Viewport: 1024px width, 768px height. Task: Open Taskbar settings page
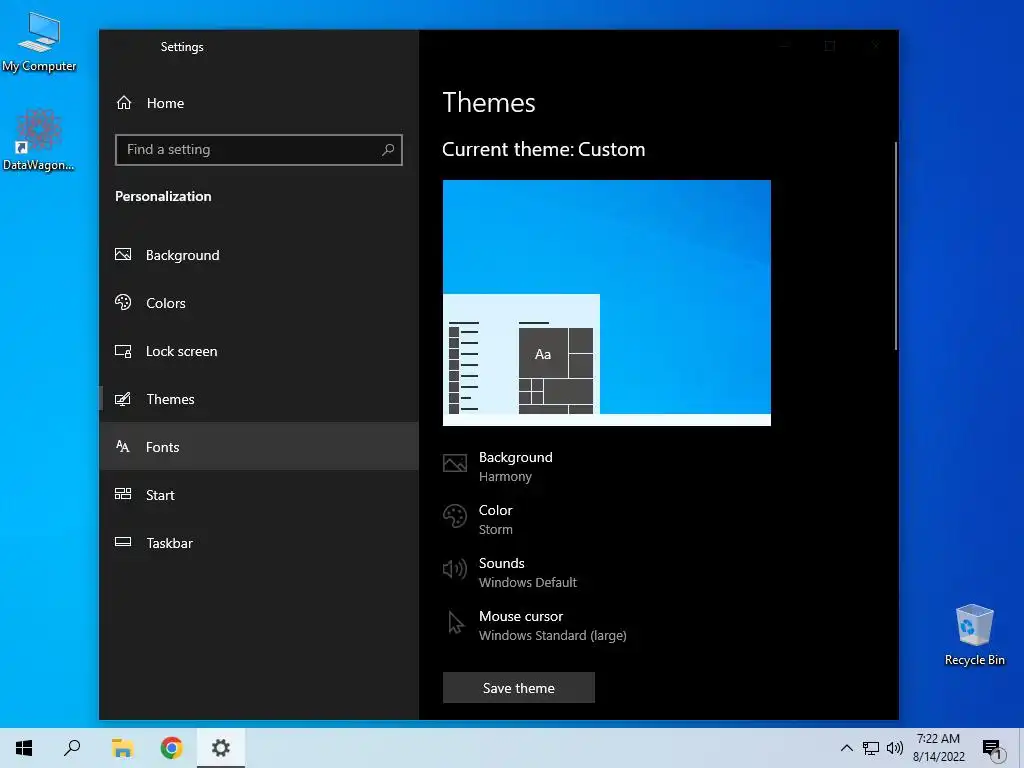[x=259, y=543]
